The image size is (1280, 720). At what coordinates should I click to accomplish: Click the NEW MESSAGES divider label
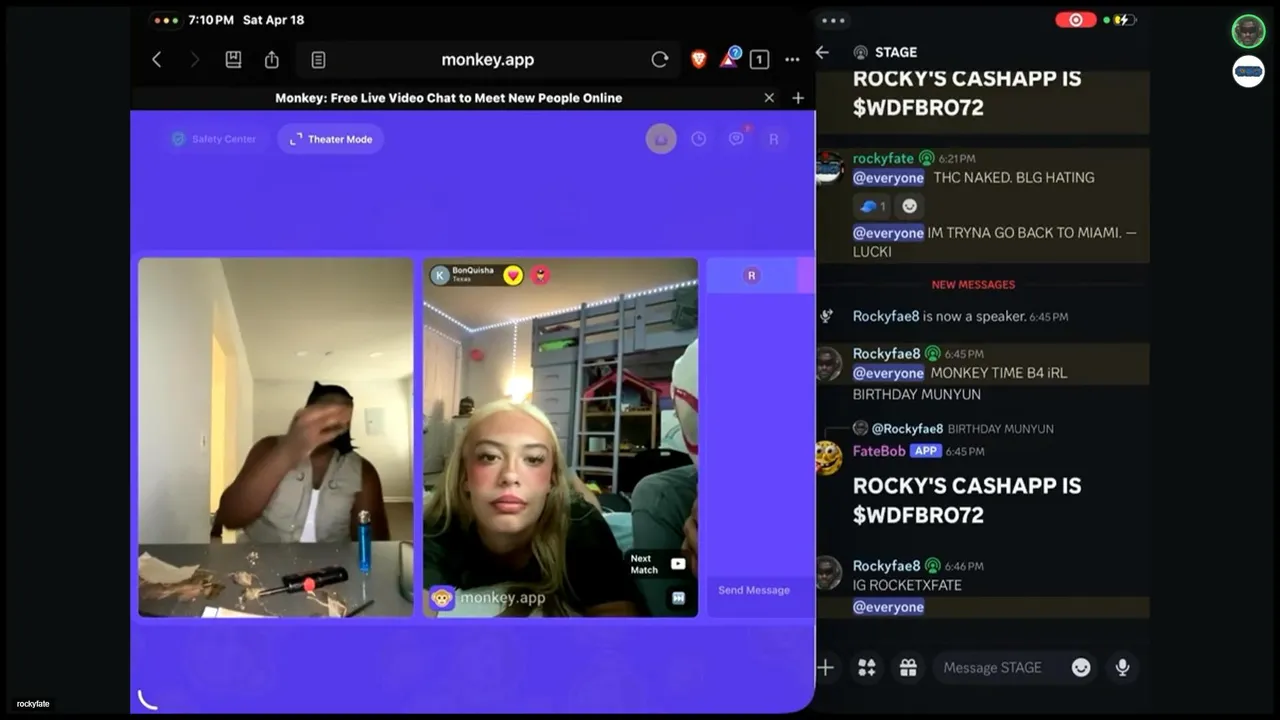[x=973, y=285]
